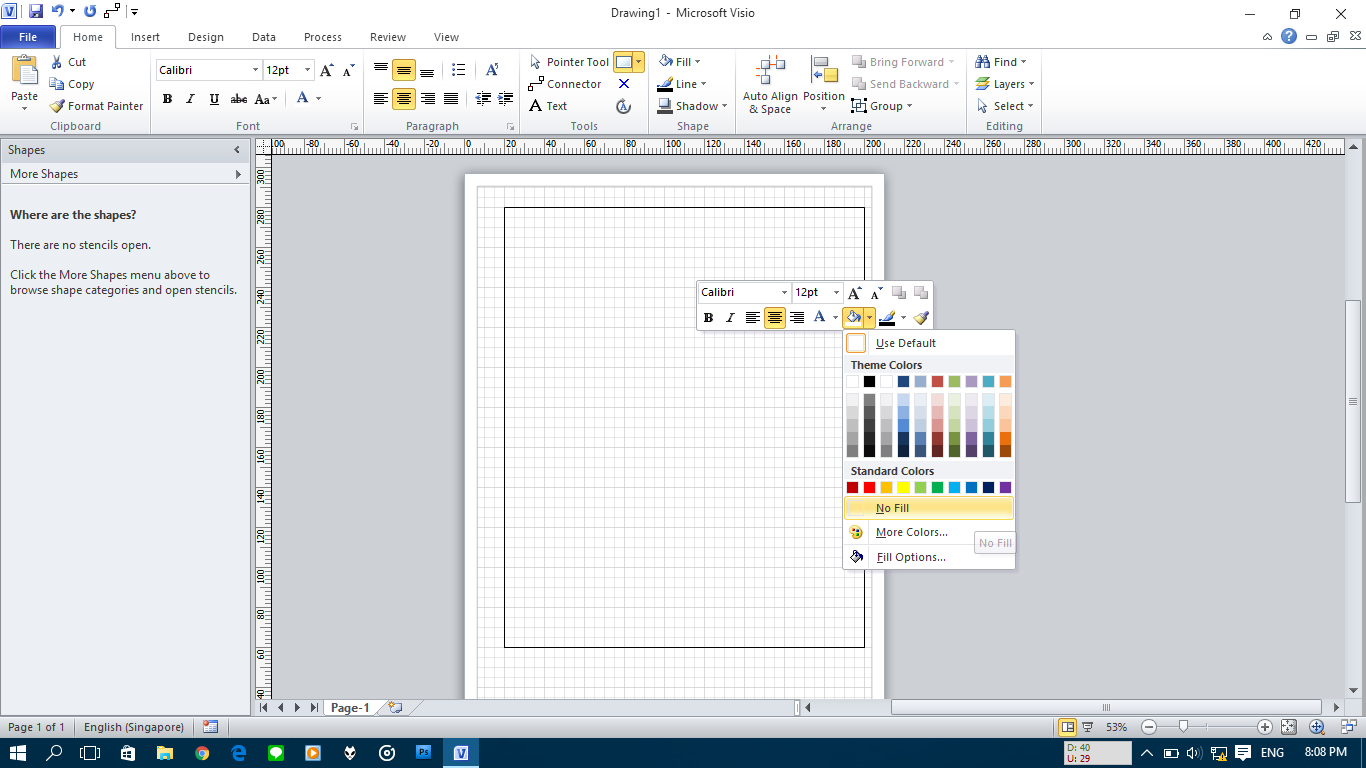Apply bullets to the paragraph
The width and height of the screenshot is (1366, 768).
[x=459, y=70]
